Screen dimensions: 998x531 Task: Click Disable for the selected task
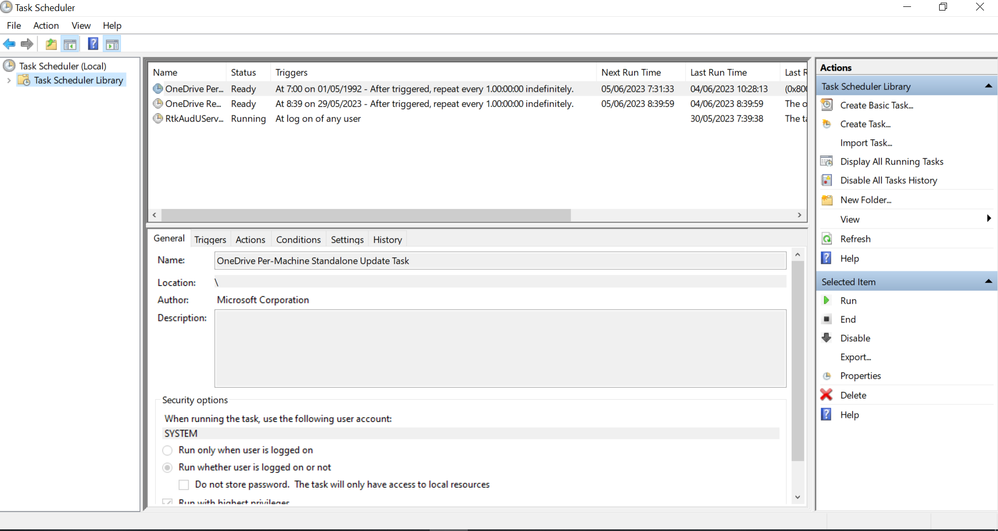pos(855,338)
